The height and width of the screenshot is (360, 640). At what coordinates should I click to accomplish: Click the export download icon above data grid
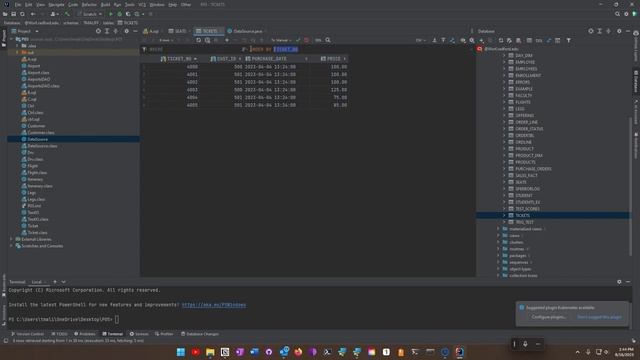coord(434,40)
